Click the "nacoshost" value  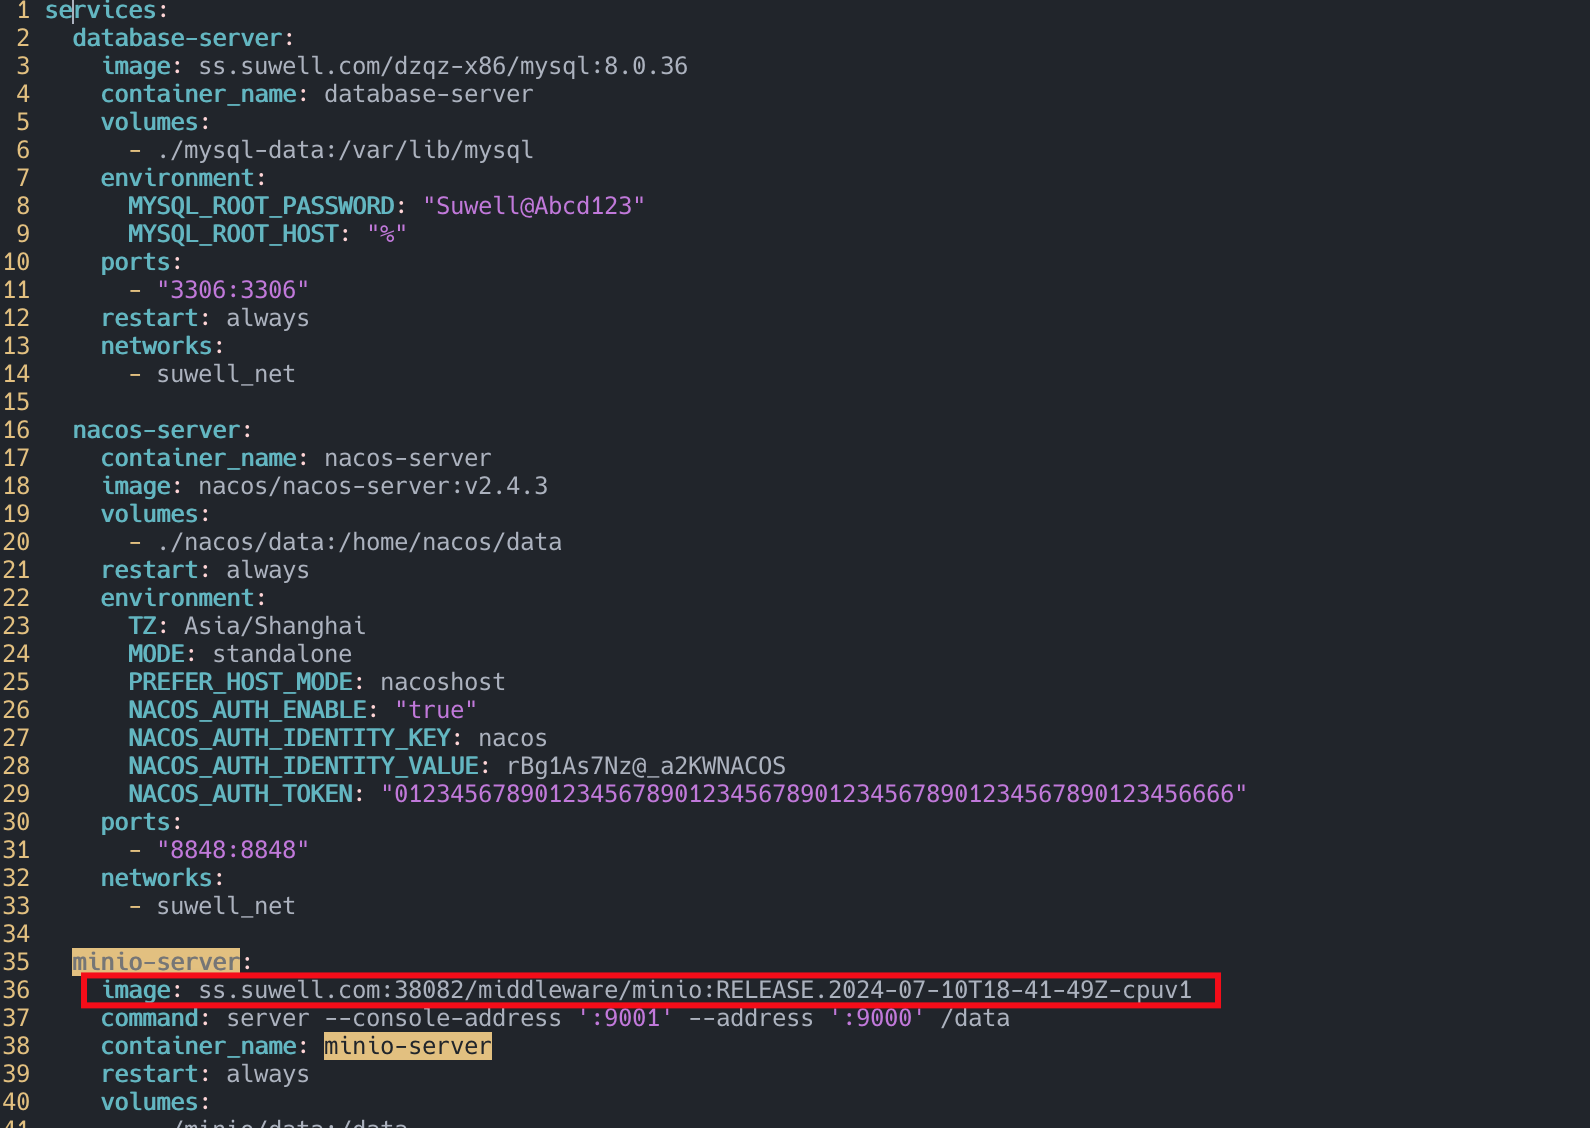[443, 682]
